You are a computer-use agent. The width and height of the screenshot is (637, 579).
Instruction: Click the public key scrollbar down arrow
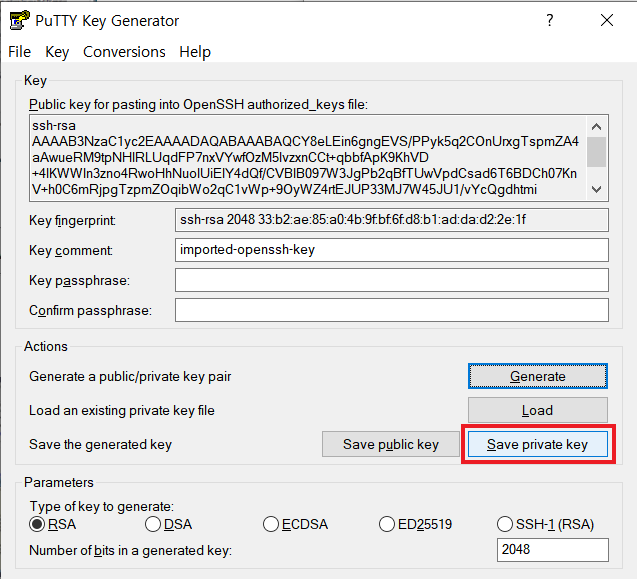(596, 189)
